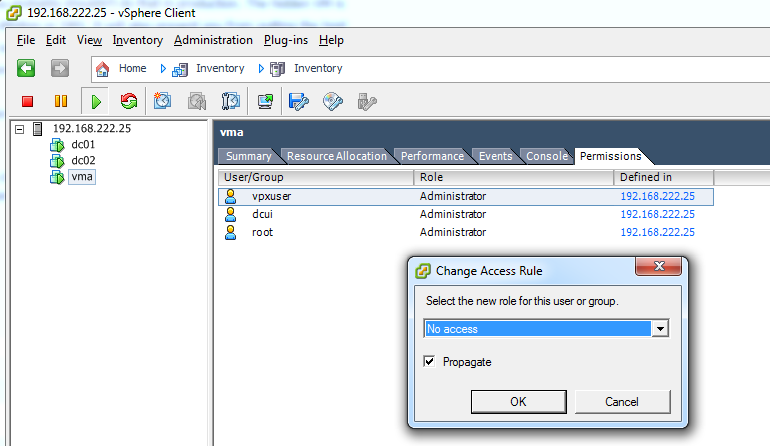
Task: Click the vma virtual machine icon
Action: [x=57, y=177]
